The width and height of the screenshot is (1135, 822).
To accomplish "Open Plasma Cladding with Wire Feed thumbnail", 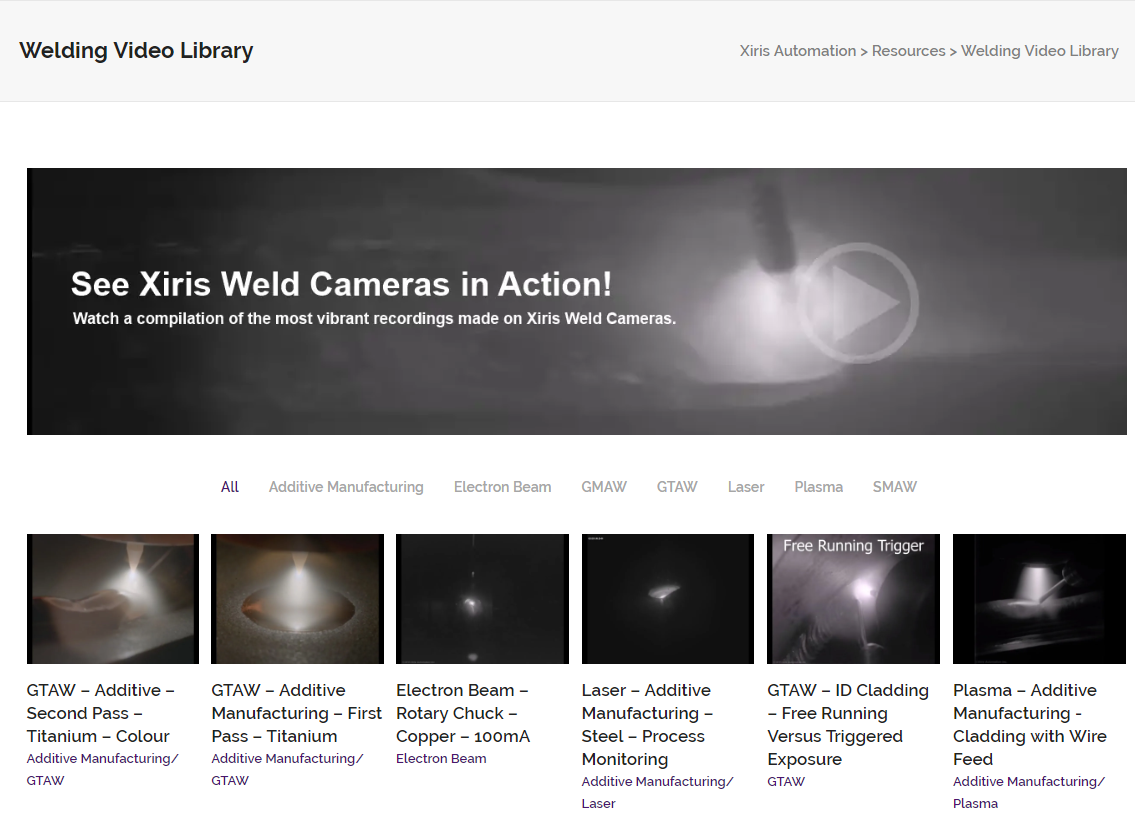I will [x=1039, y=598].
